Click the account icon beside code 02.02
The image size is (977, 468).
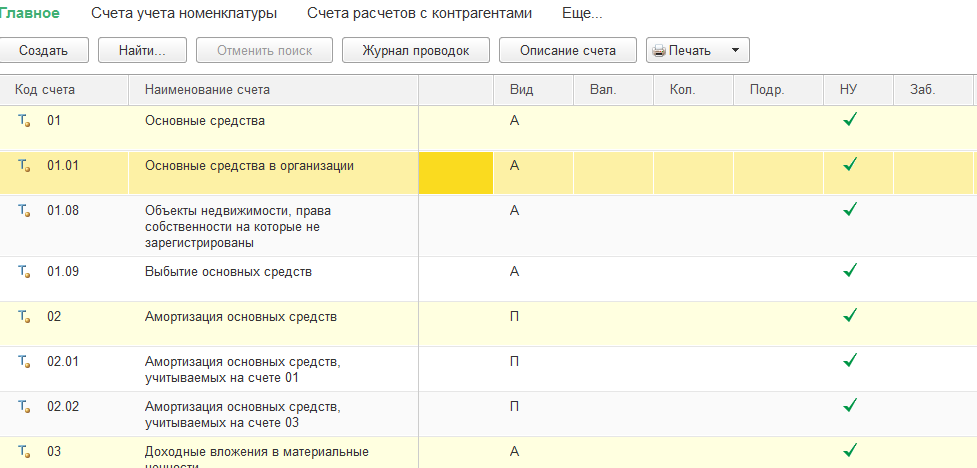coord(24,406)
